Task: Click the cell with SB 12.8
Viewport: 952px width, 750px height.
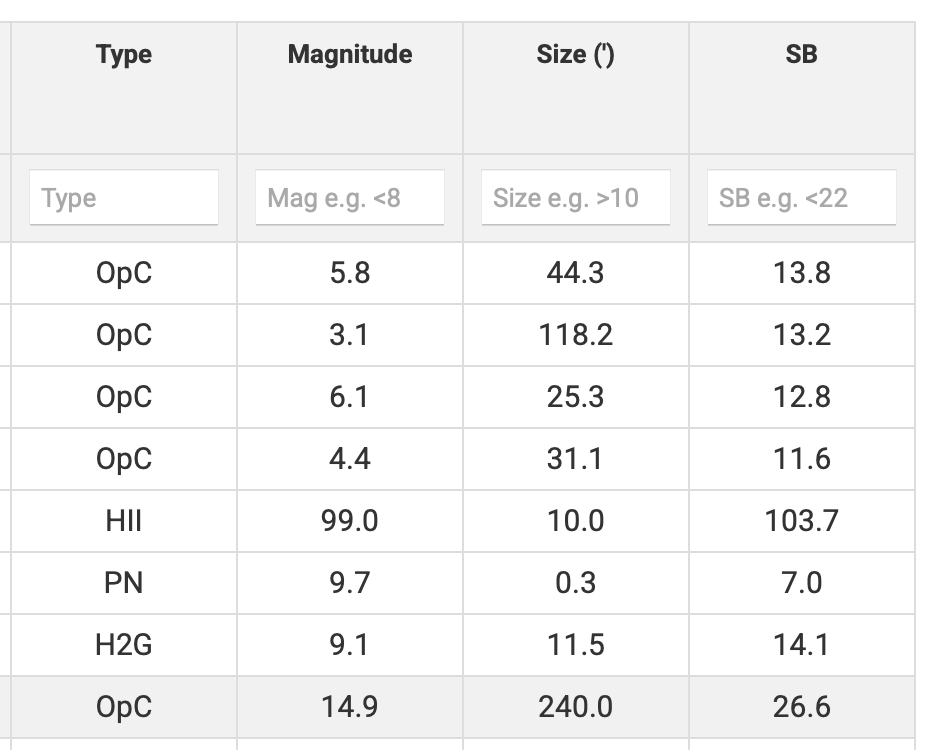Action: [x=801, y=397]
